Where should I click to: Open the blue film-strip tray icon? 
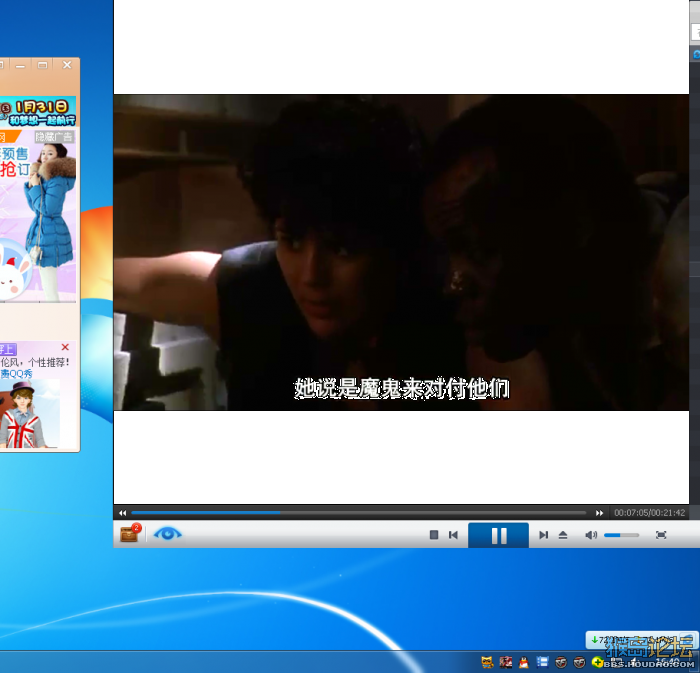[x=542, y=662]
